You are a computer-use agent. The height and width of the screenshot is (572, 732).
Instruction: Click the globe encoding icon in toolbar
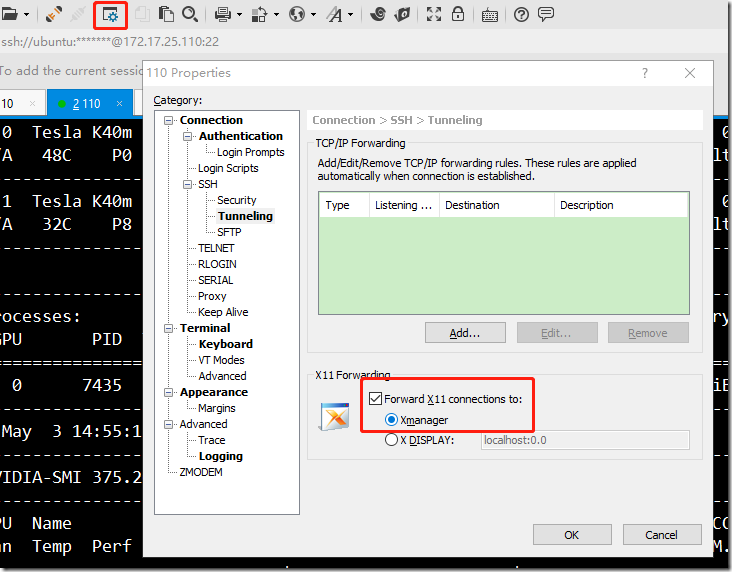(x=297, y=14)
